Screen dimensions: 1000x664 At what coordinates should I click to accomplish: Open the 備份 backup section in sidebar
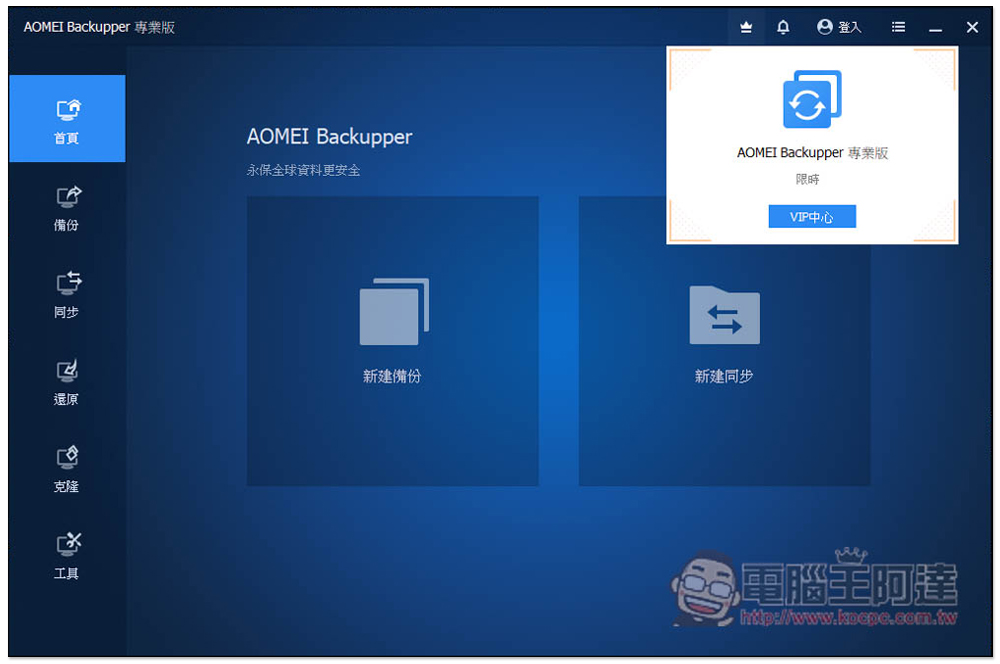coord(67,207)
